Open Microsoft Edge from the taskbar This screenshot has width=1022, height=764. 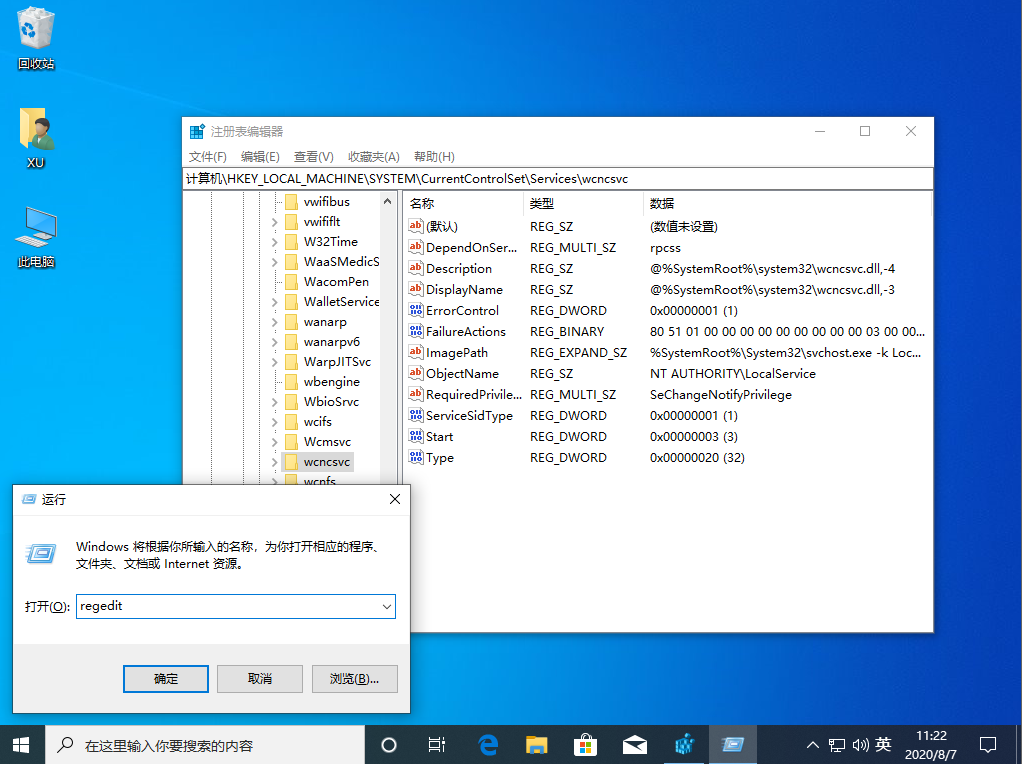tap(487, 744)
